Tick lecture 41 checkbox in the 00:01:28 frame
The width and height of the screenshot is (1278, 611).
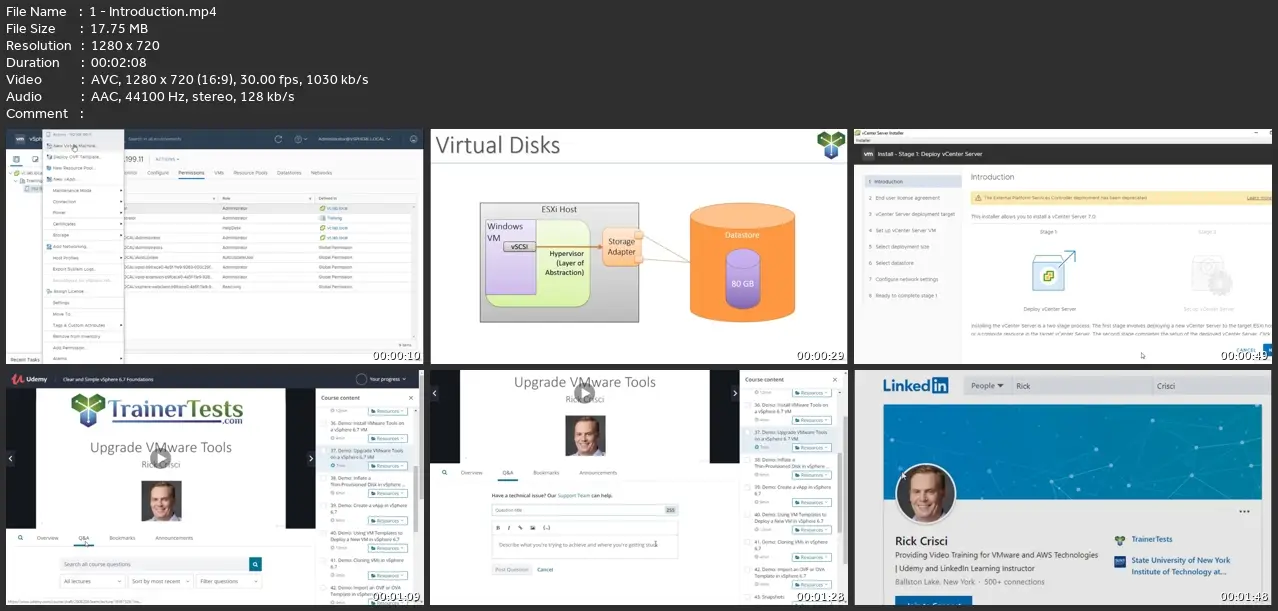748,543
